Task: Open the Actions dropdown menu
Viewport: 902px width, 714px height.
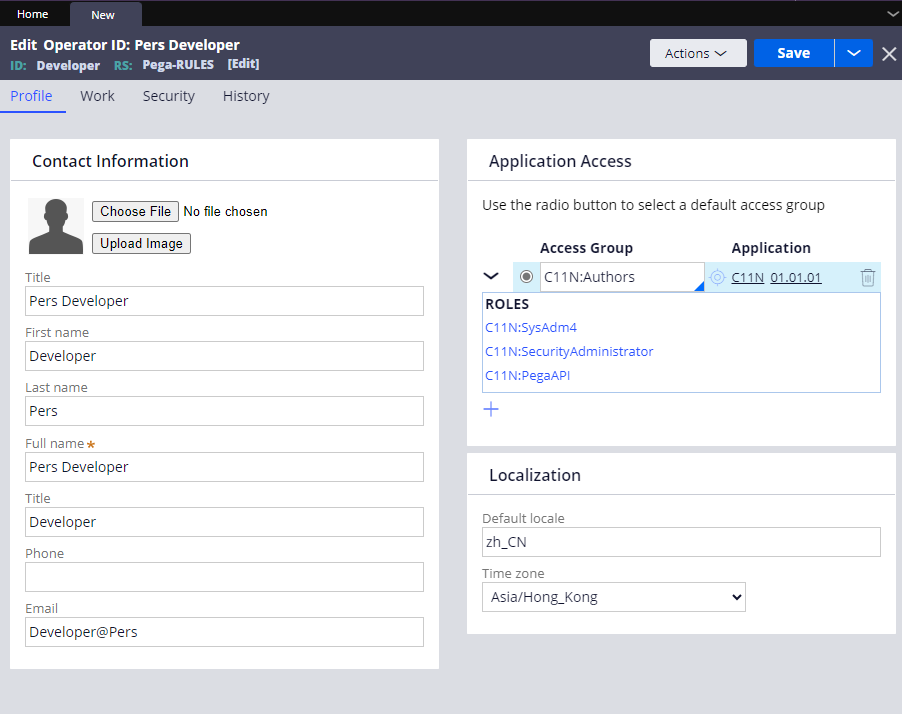Action: (697, 53)
